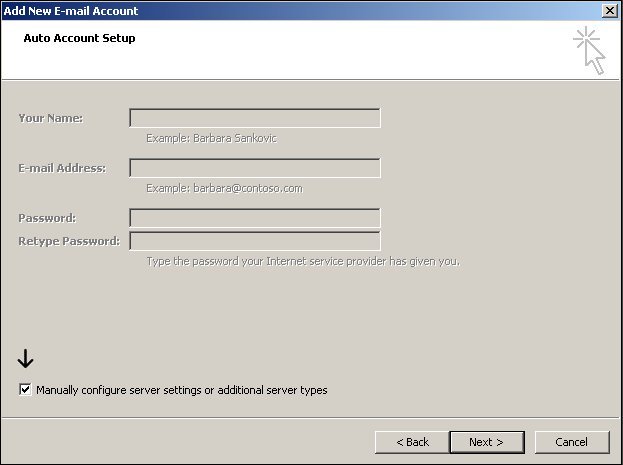
Task: Click the Internet service provider password hint
Action: [x=303, y=262]
